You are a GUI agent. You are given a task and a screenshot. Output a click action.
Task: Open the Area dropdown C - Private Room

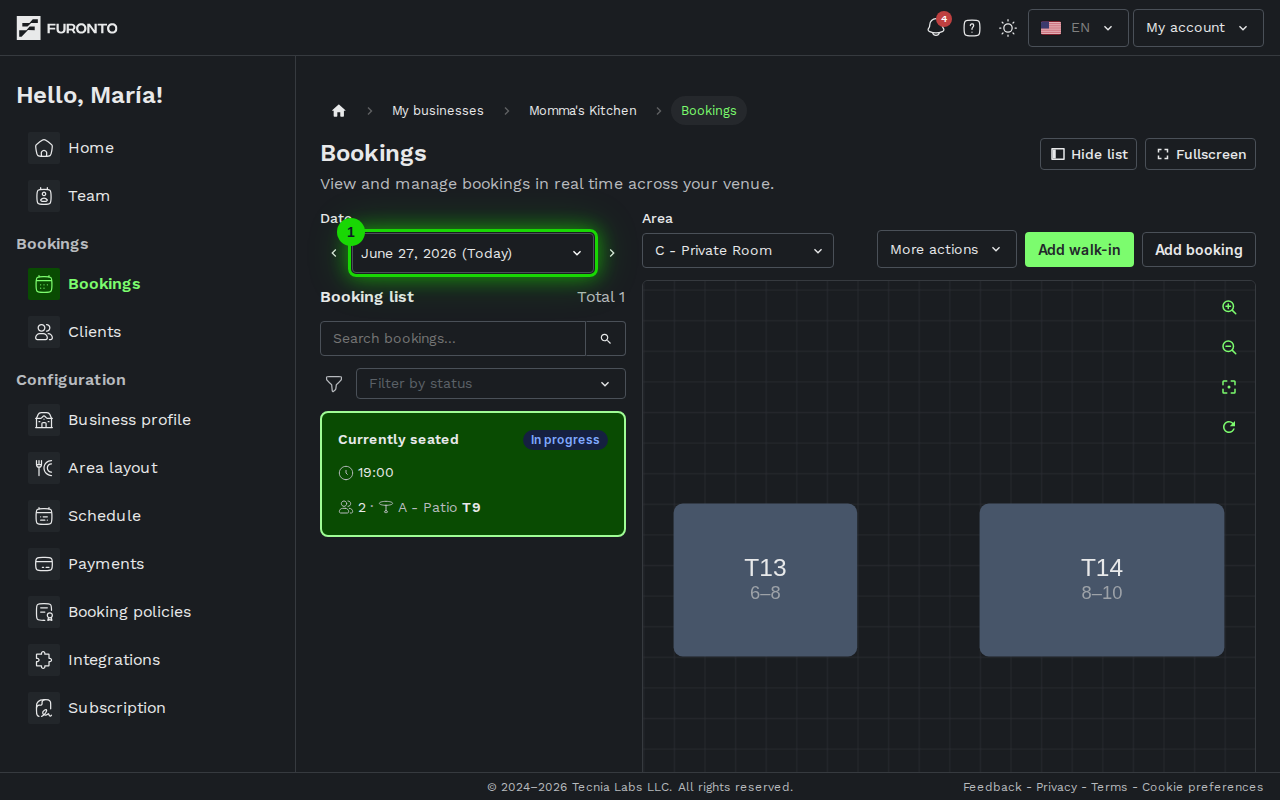pos(738,250)
